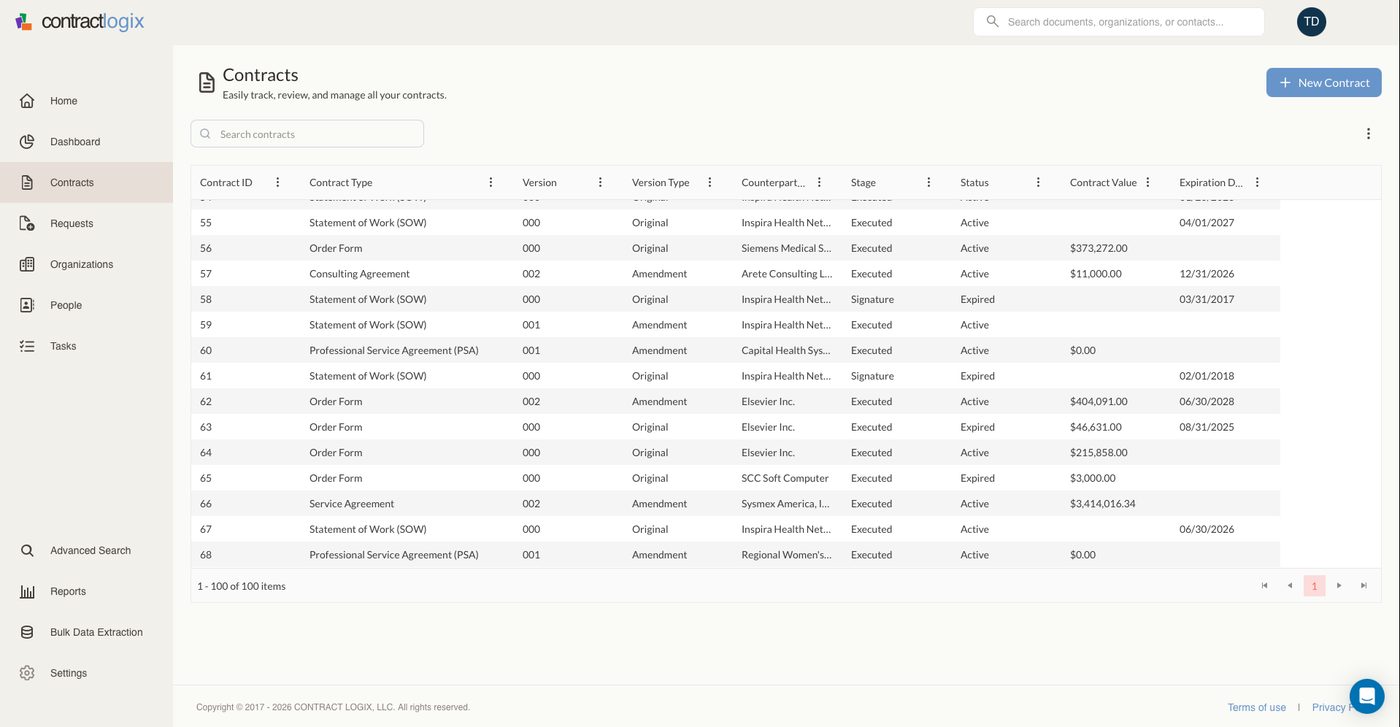Click Regional Women's counterparty in row 68

(x=786, y=555)
